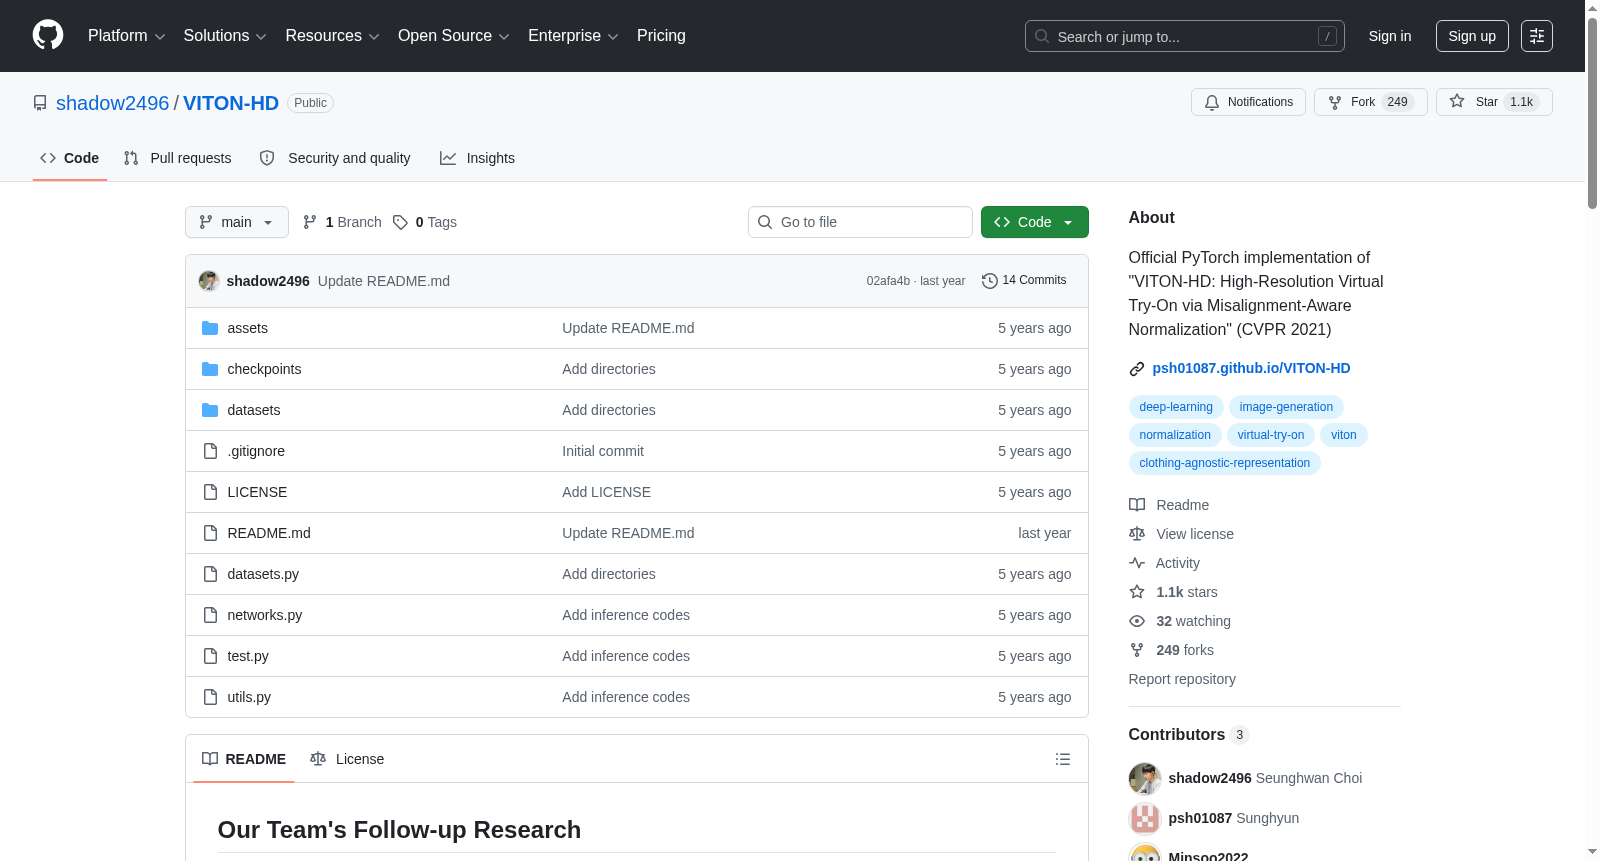Click the clothing-agnostic-representation topic tag
The height and width of the screenshot is (861, 1600).
(1225, 463)
